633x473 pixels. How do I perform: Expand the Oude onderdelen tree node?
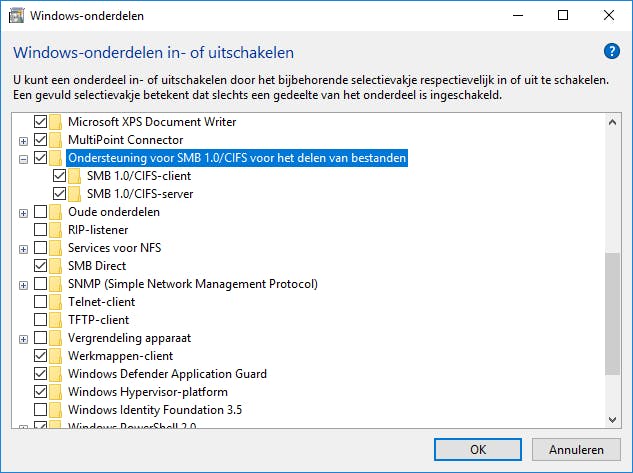tap(23, 212)
